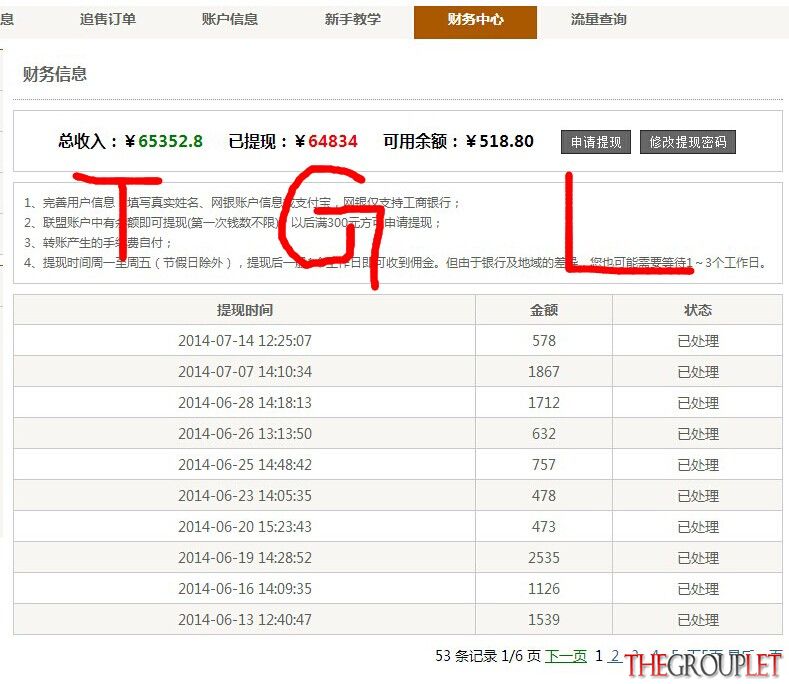The height and width of the screenshot is (684, 789).
Task: Click the row dated 2014-06-28 14:18:13
Action: pos(398,403)
